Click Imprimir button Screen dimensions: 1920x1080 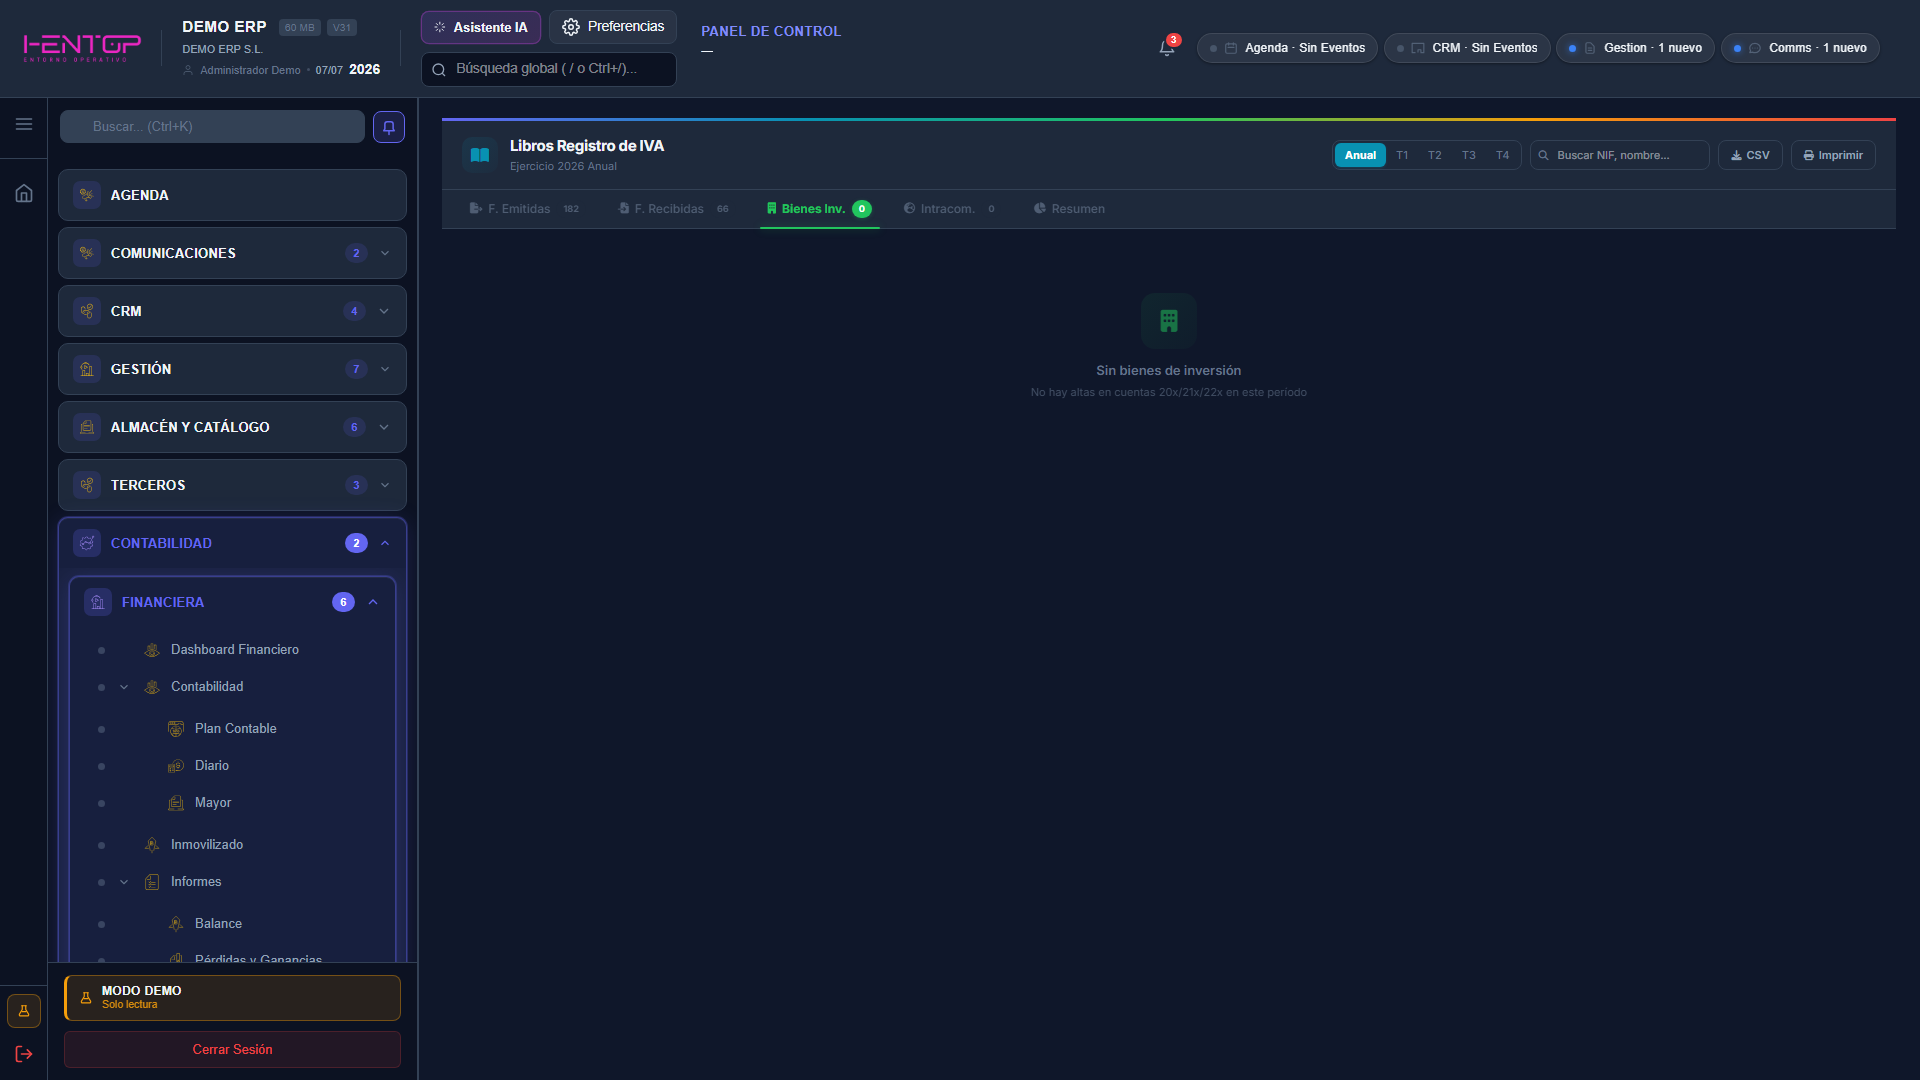pyautogui.click(x=1833, y=155)
